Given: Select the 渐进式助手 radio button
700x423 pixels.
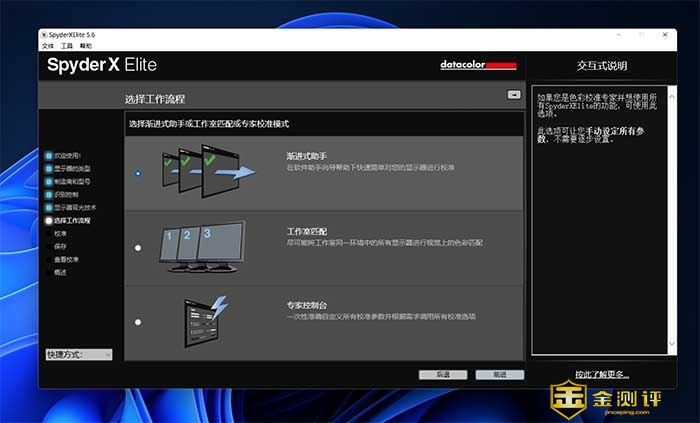Looking at the screenshot, I should pos(138,173).
